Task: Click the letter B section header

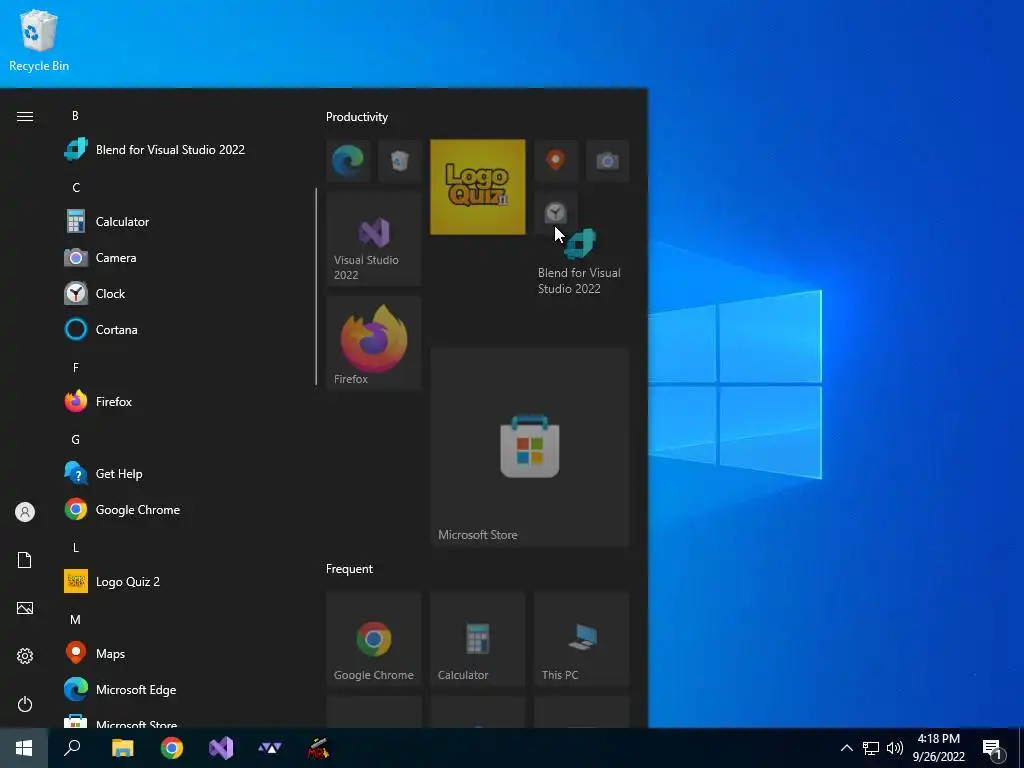Action: 76,116
